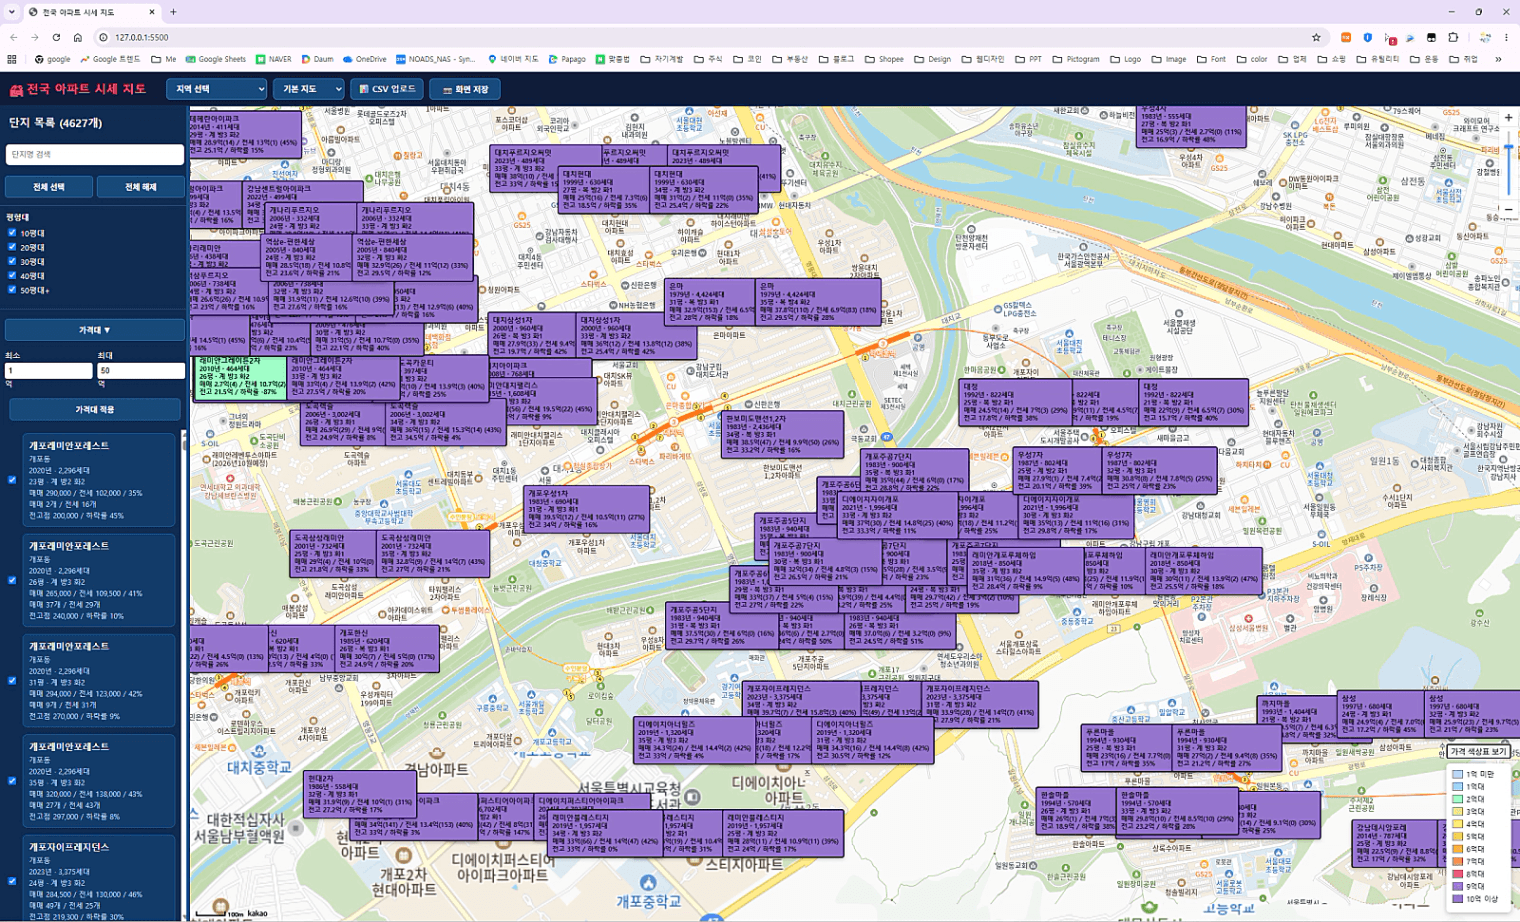Zoom out the map with minus button
This screenshot has width=1520, height=922.
[x=1508, y=210]
